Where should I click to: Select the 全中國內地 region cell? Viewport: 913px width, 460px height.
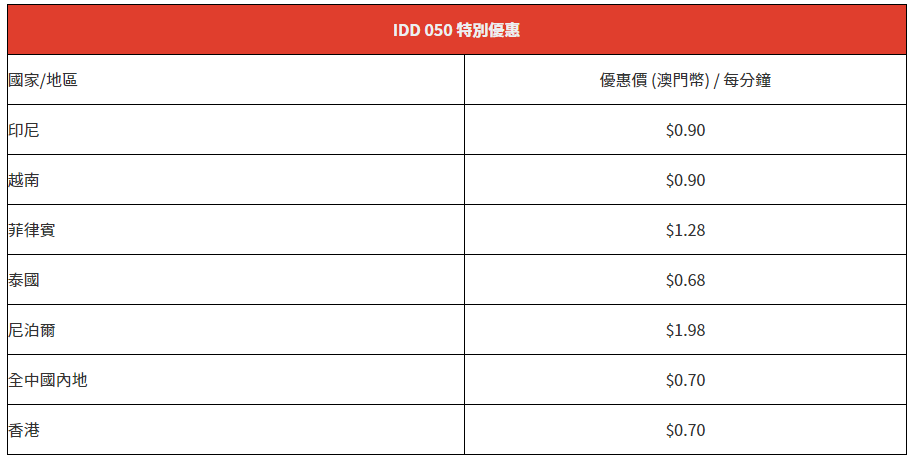47,380
